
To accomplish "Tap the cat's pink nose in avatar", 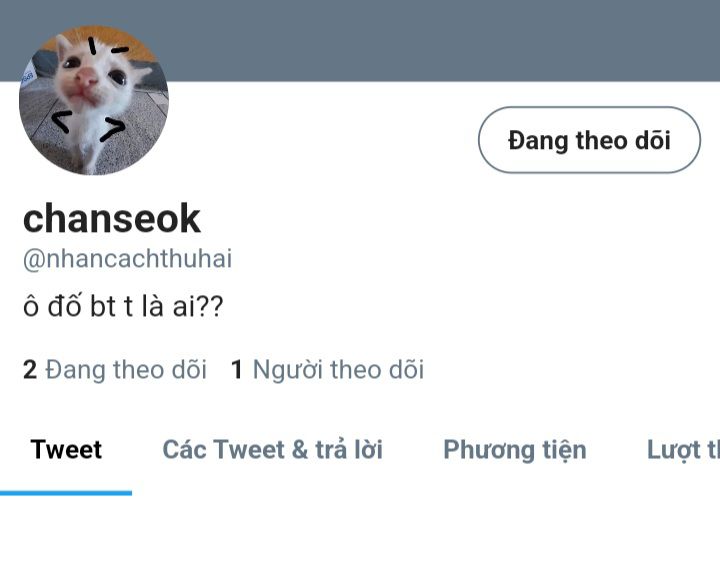I will (86, 77).
